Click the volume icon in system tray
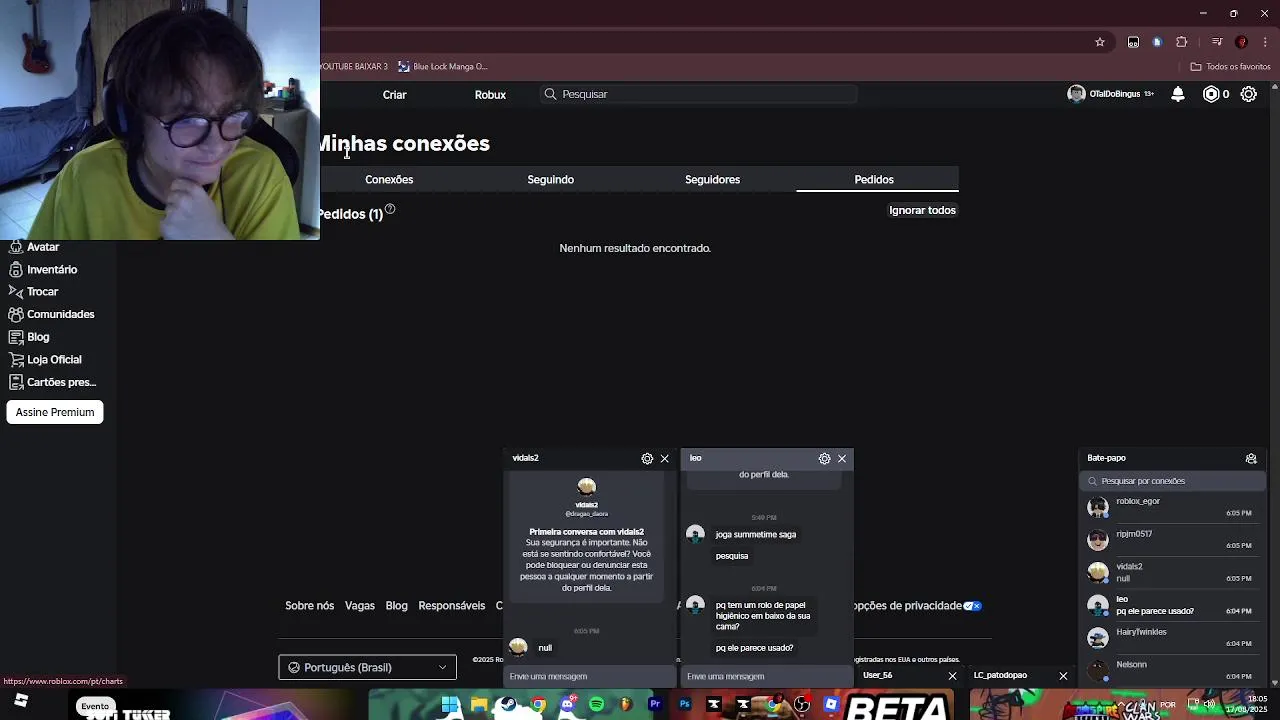The width and height of the screenshot is (1280, 720). coord(1209,704)
